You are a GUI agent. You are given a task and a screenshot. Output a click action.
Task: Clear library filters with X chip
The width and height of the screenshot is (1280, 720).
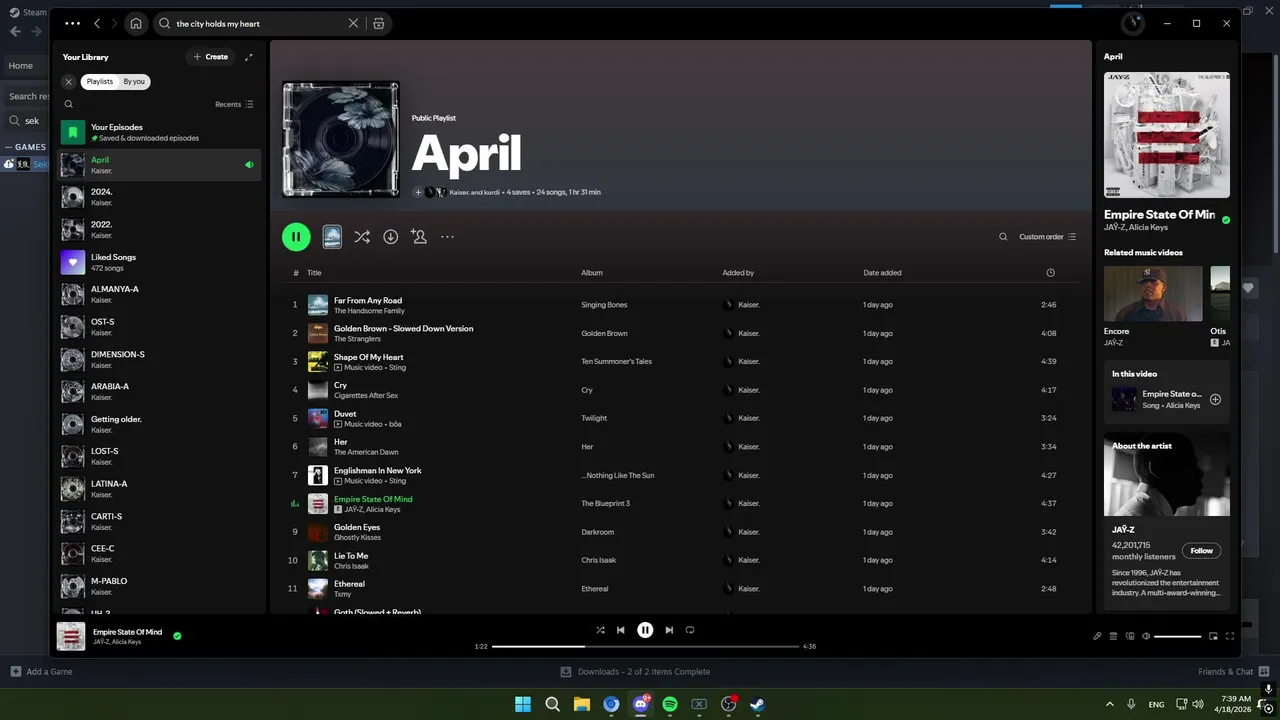(x=69, y=82)
